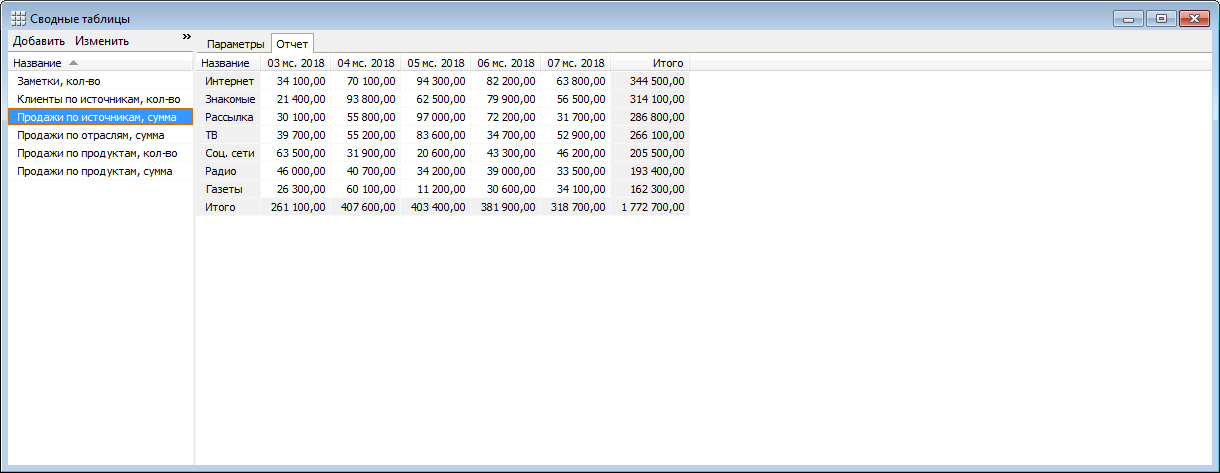The image size is (1220, 473).
Task: Minimize the Сводные таблицы window
Action: [1131, 18]
